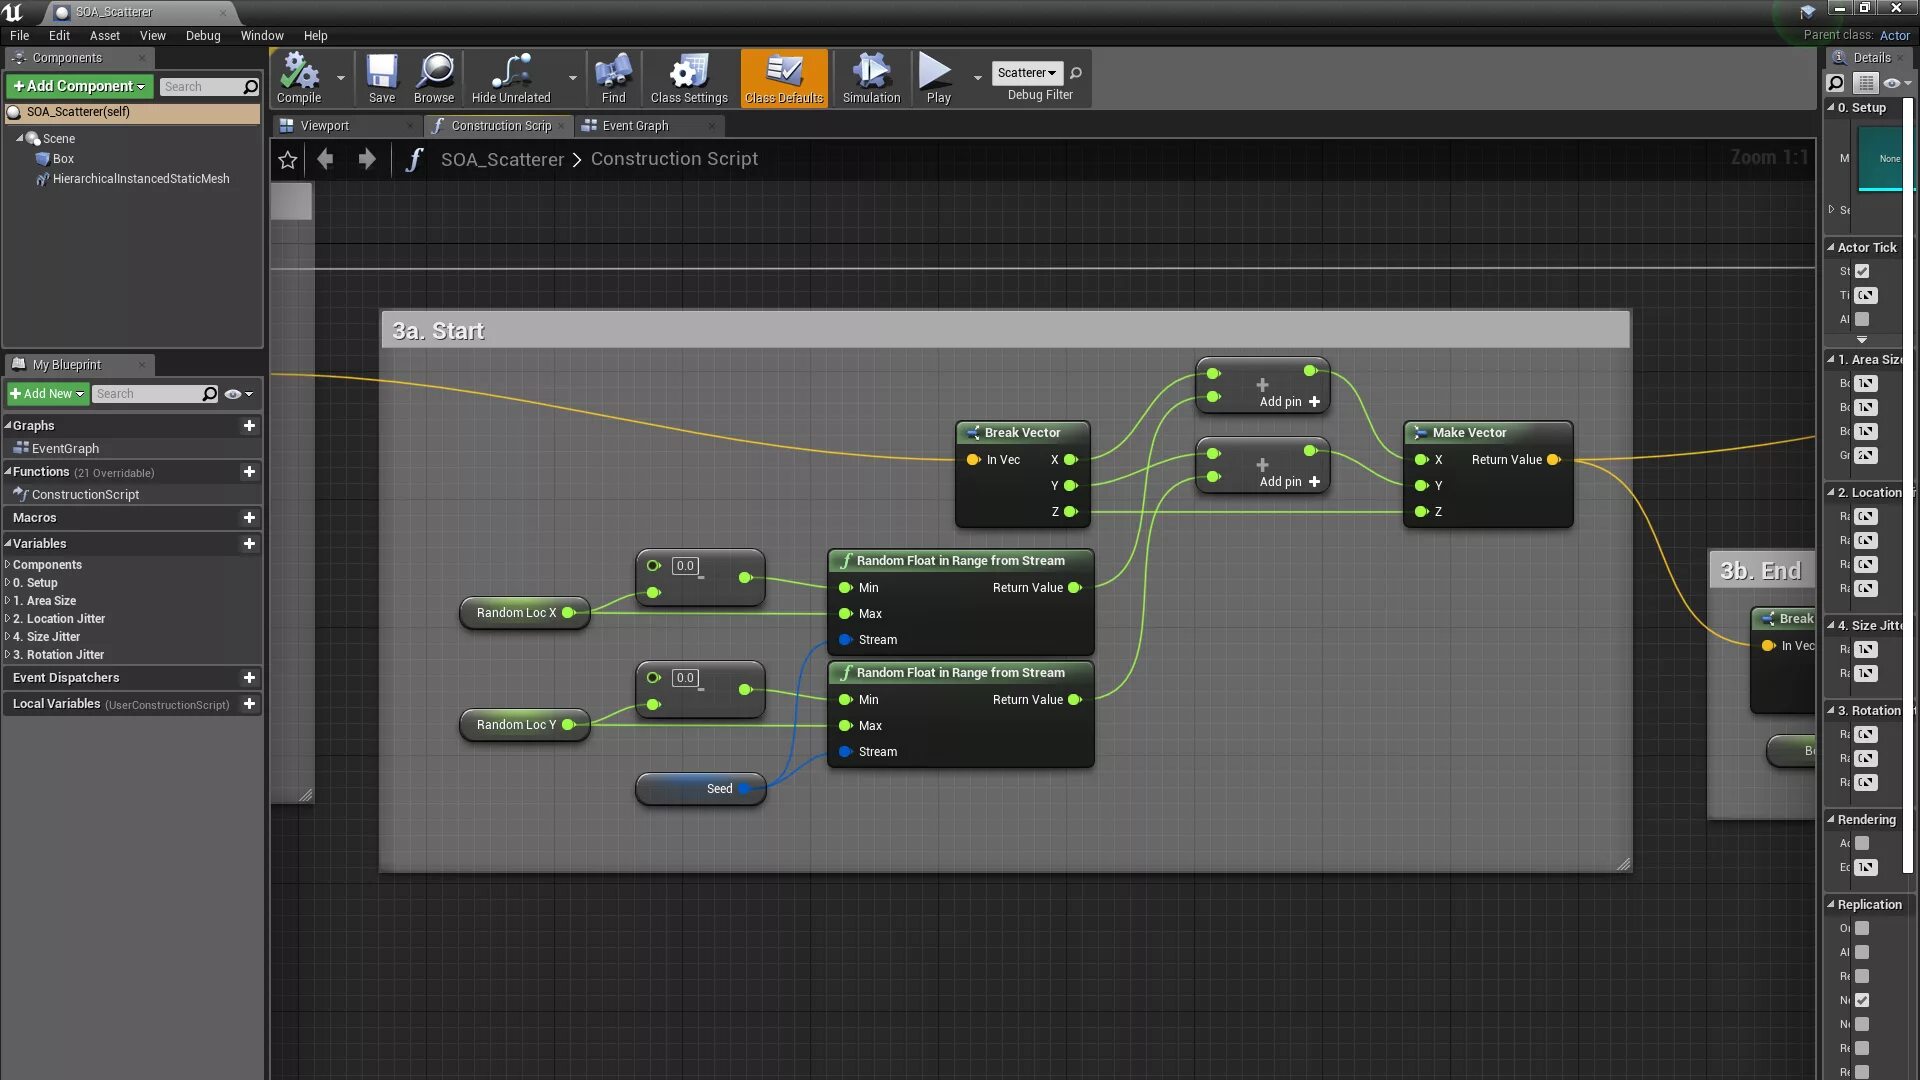1920x1080 pixels.
Task: Toggle My Blueprint eye visibility options
Action: tap(234, 394)
